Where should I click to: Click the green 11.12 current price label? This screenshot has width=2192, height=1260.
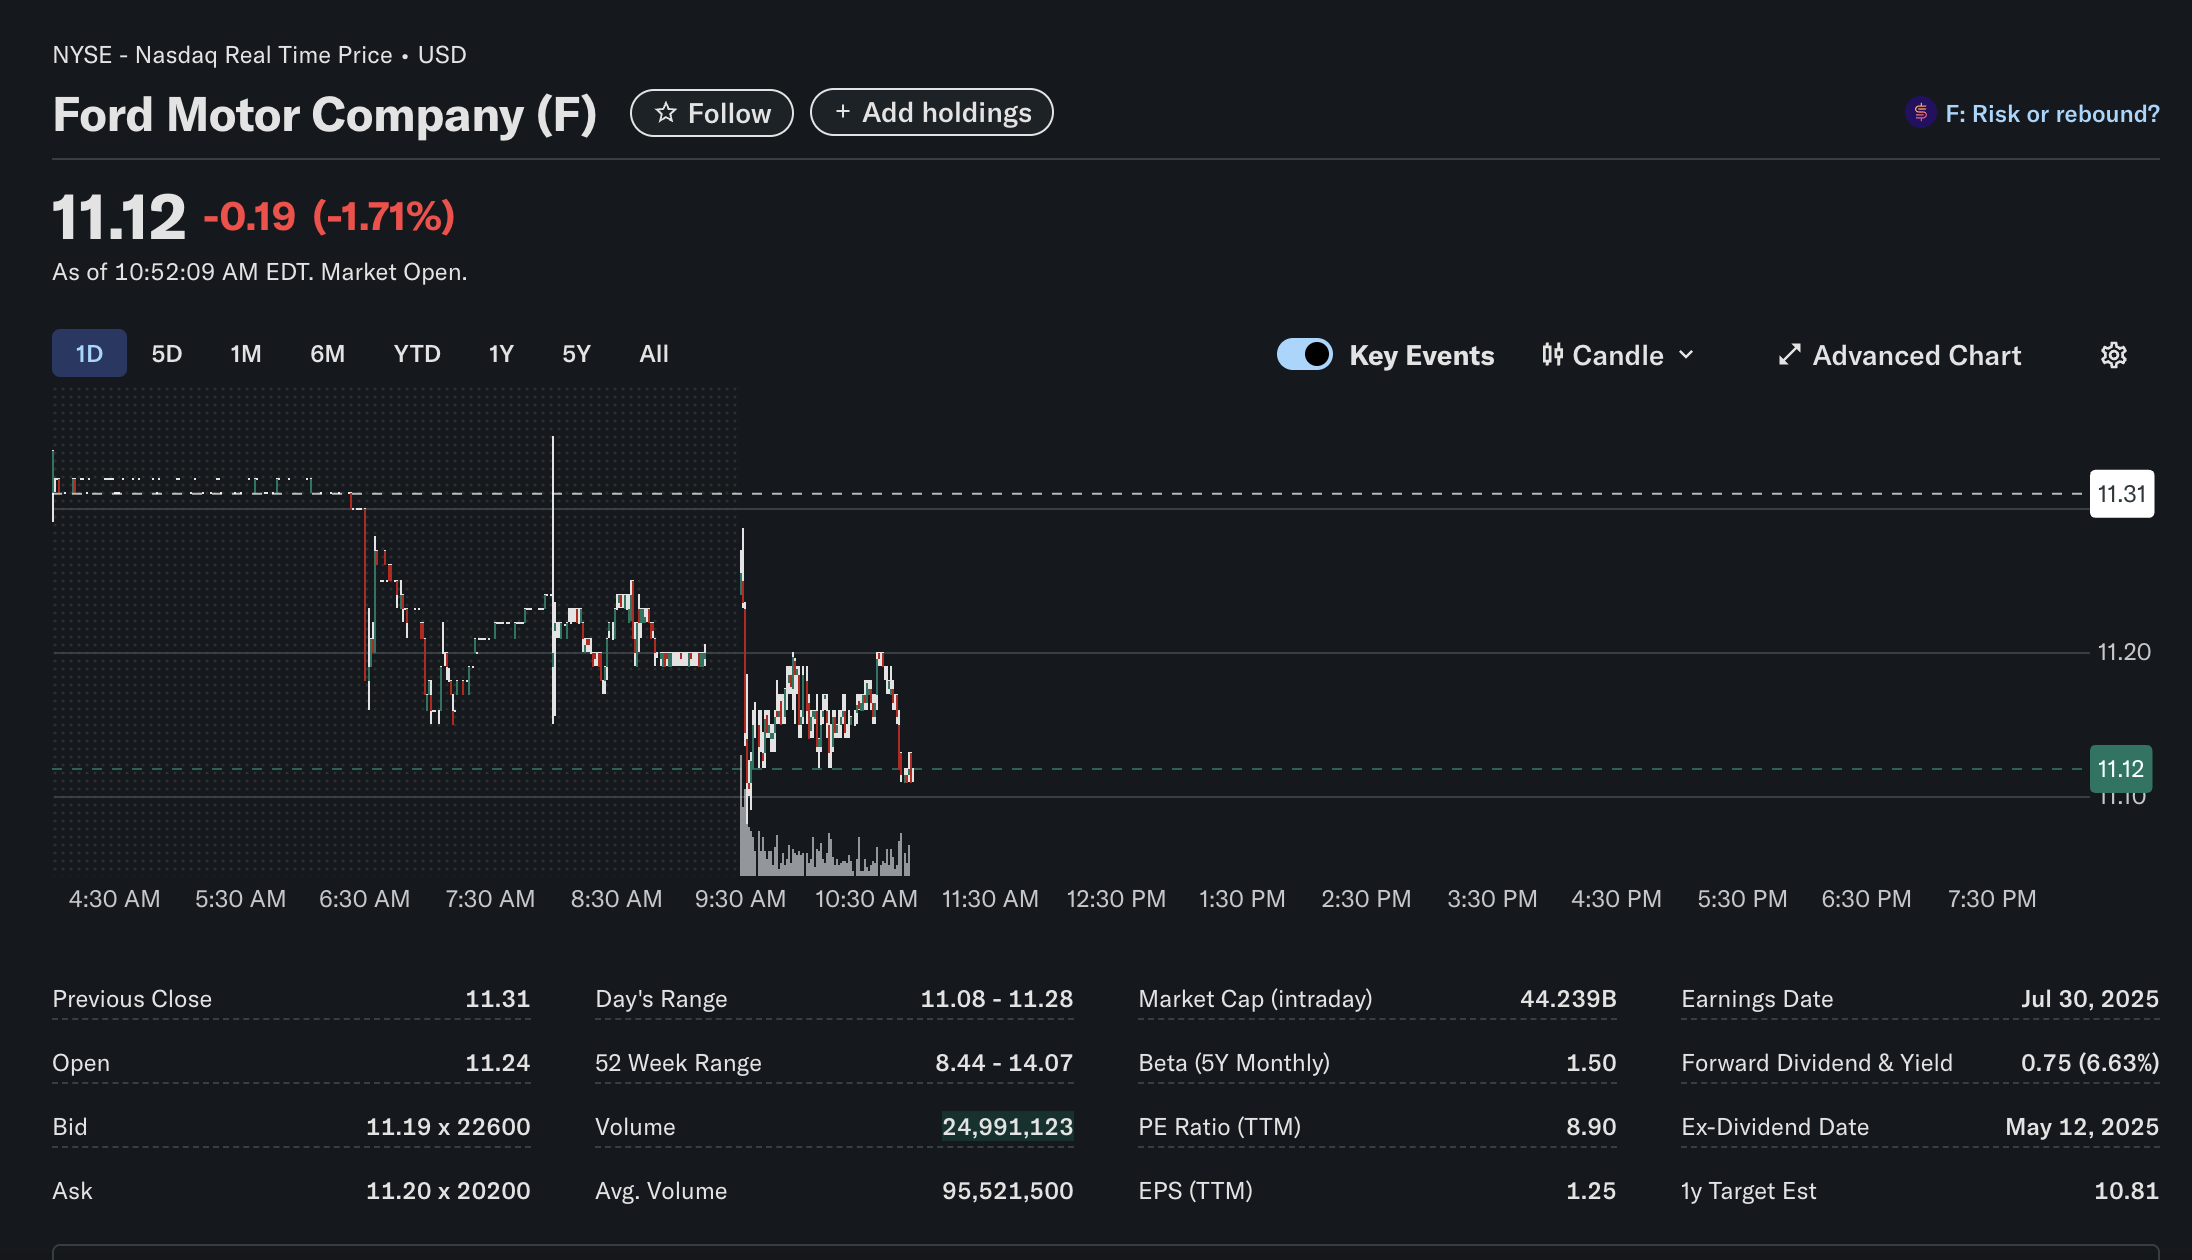click(x=2121, y=769)
